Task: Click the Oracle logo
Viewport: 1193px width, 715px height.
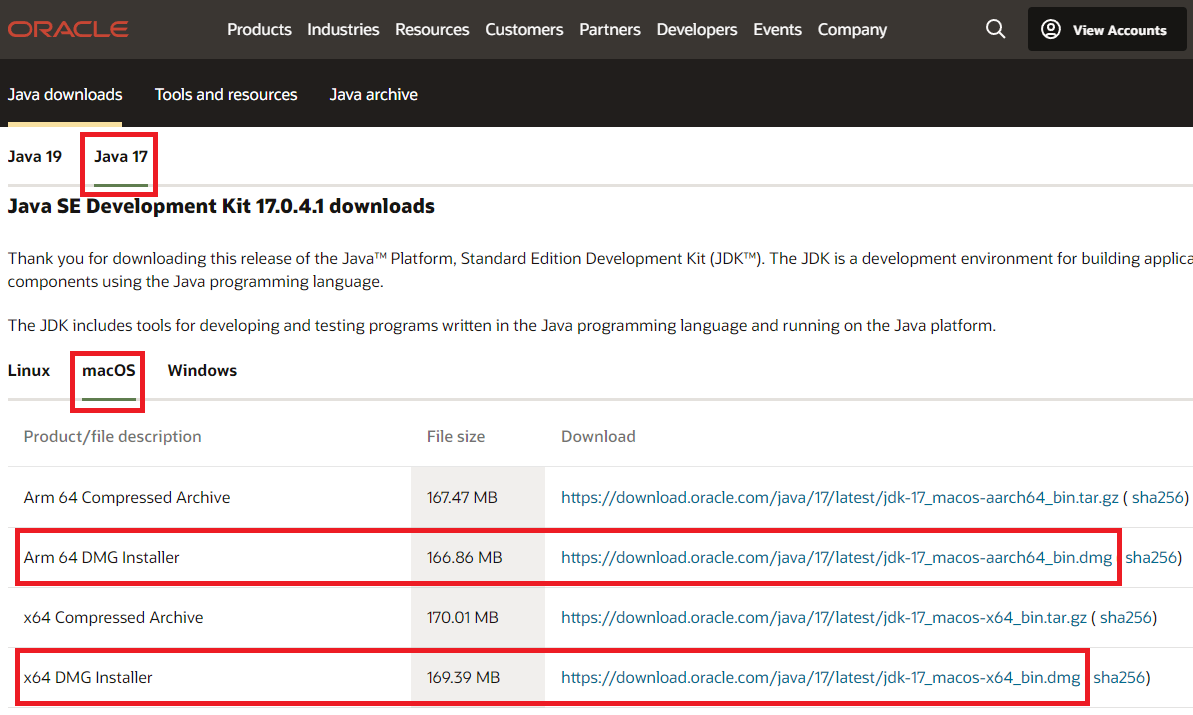Action: pos(68,29)
